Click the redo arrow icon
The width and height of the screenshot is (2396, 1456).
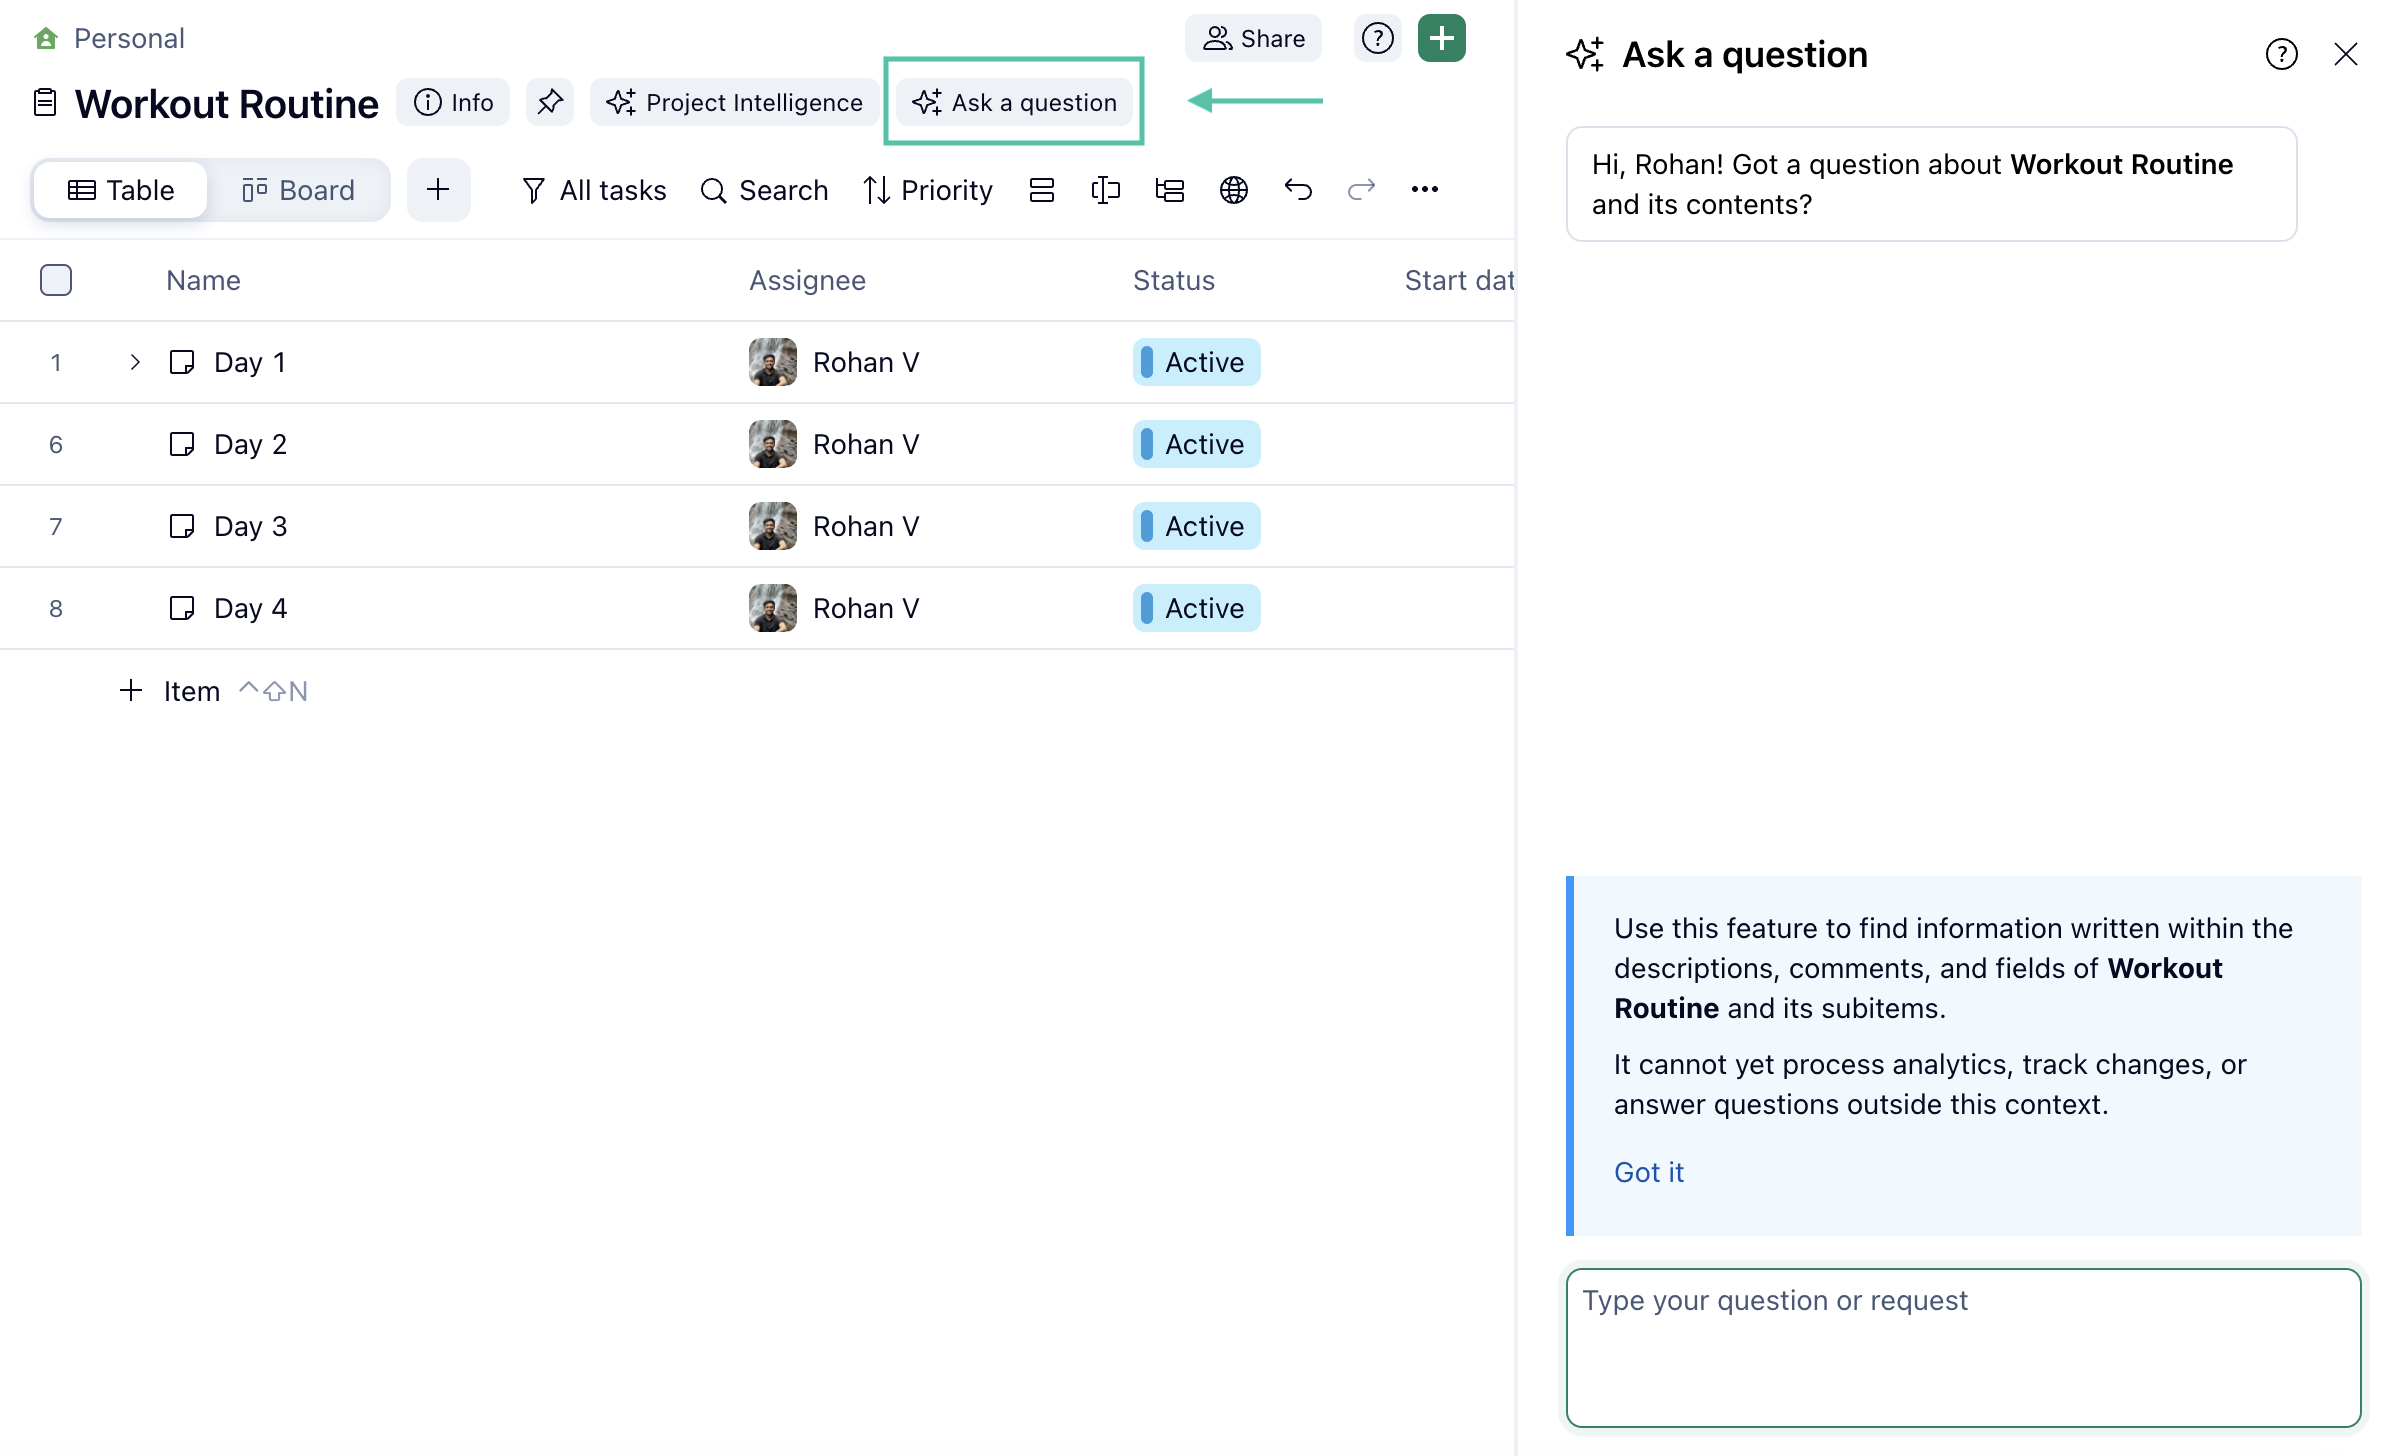1361,190
